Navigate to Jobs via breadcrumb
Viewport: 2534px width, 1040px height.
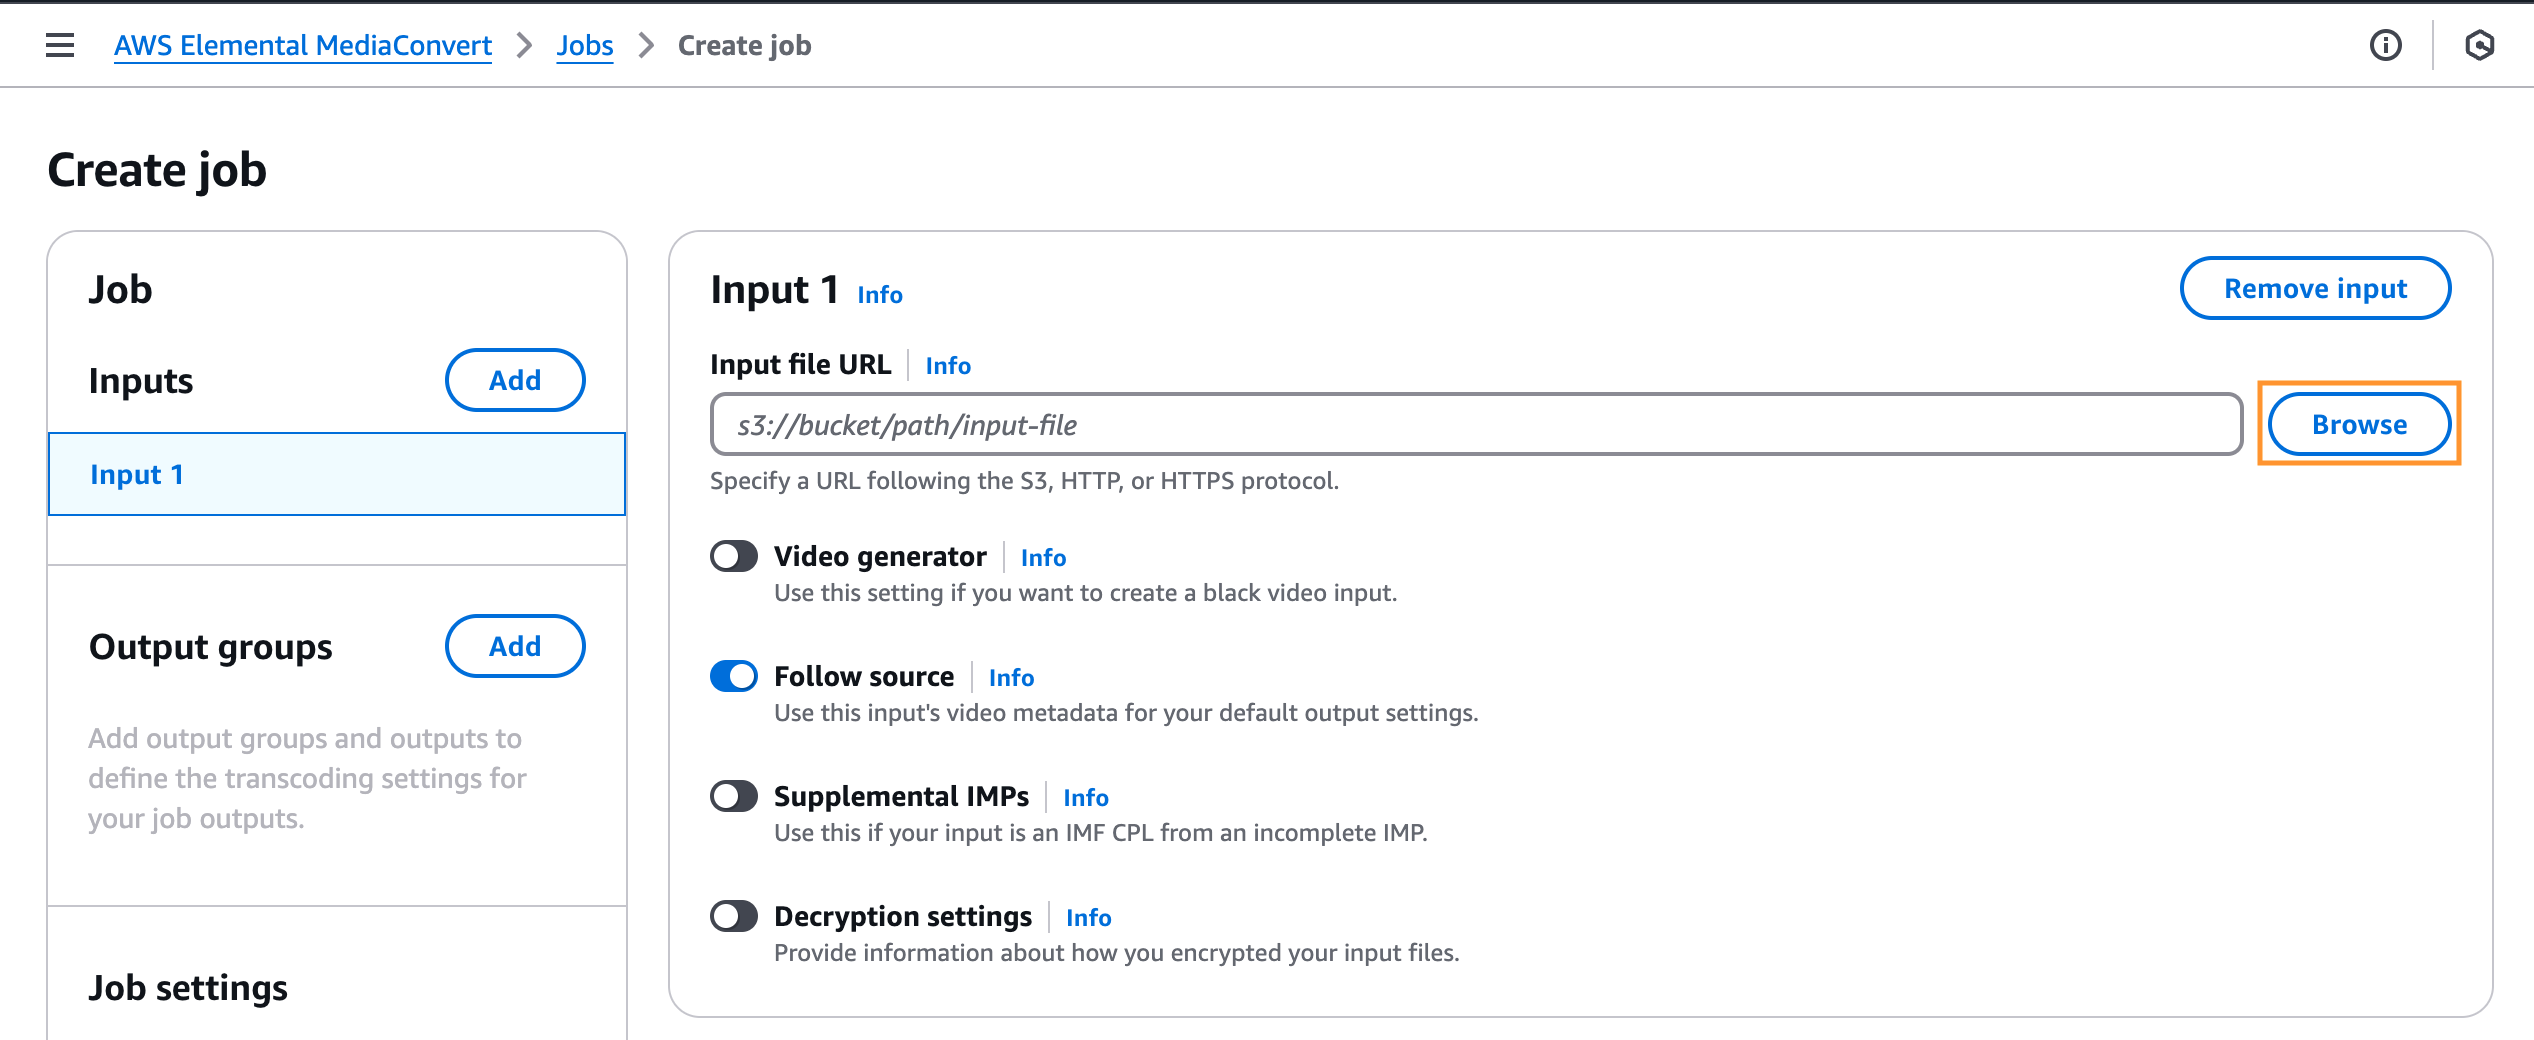pos(584,45)
